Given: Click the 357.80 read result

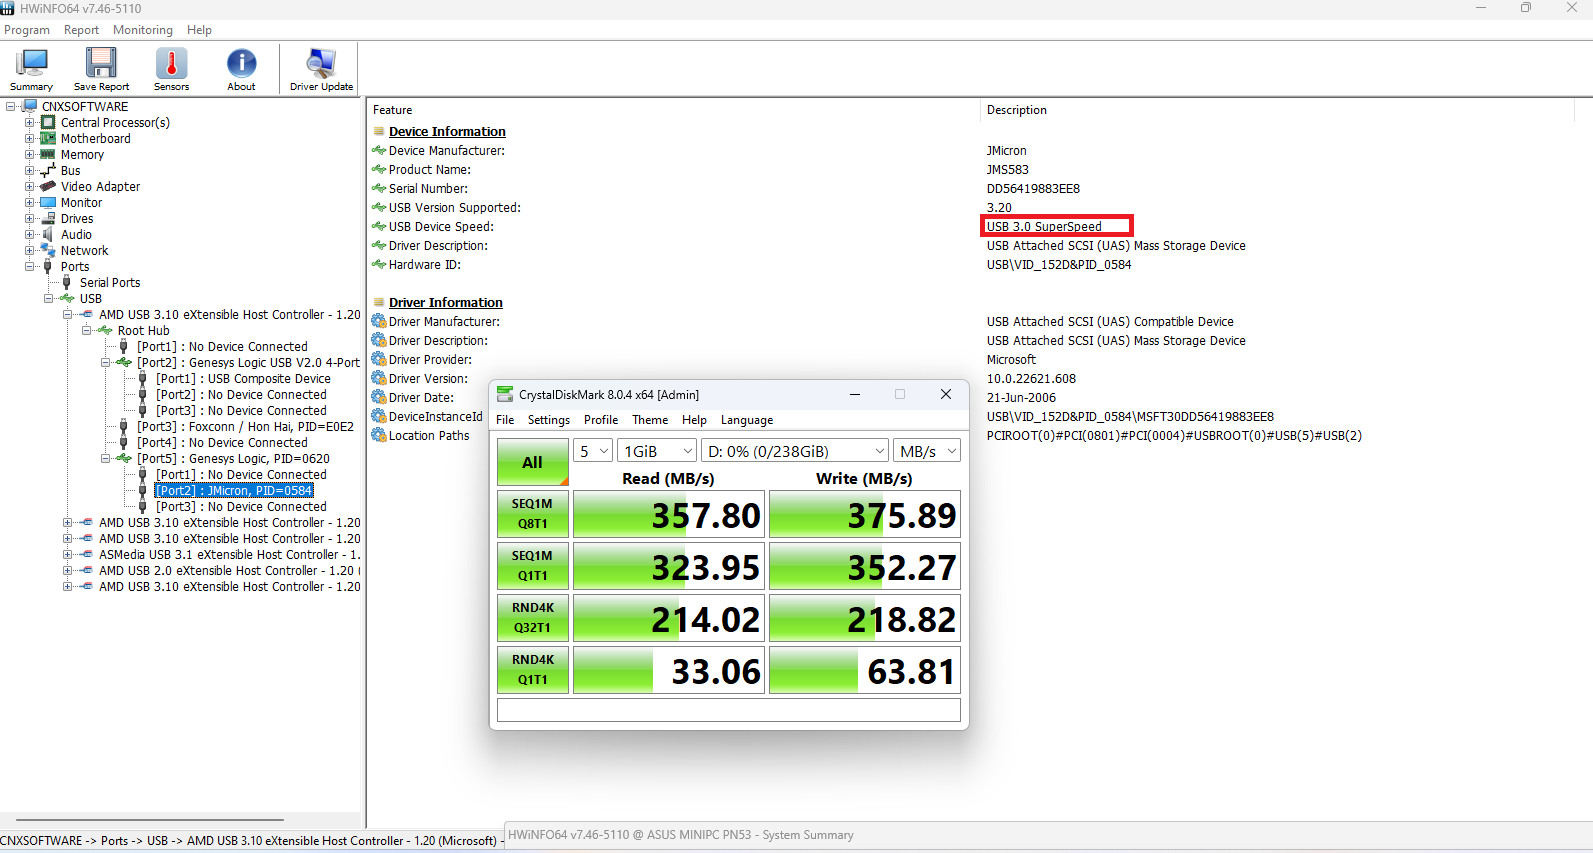Looking at the screenshot, I should (x=669, y=514).
